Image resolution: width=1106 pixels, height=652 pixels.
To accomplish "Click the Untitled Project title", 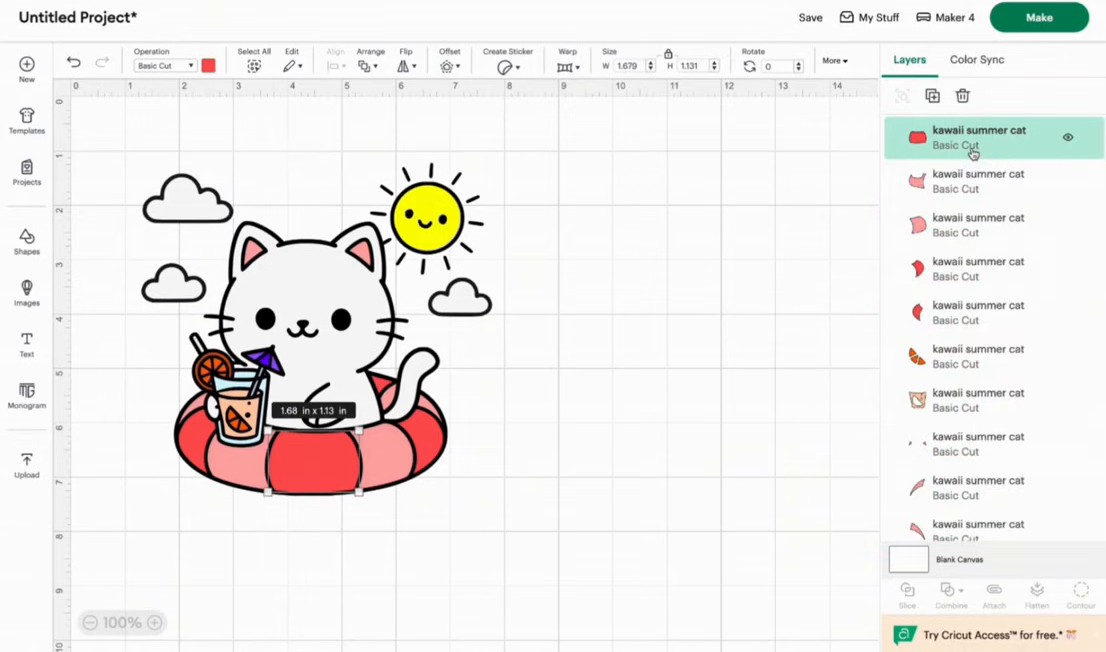I will [x=78, y=18].
